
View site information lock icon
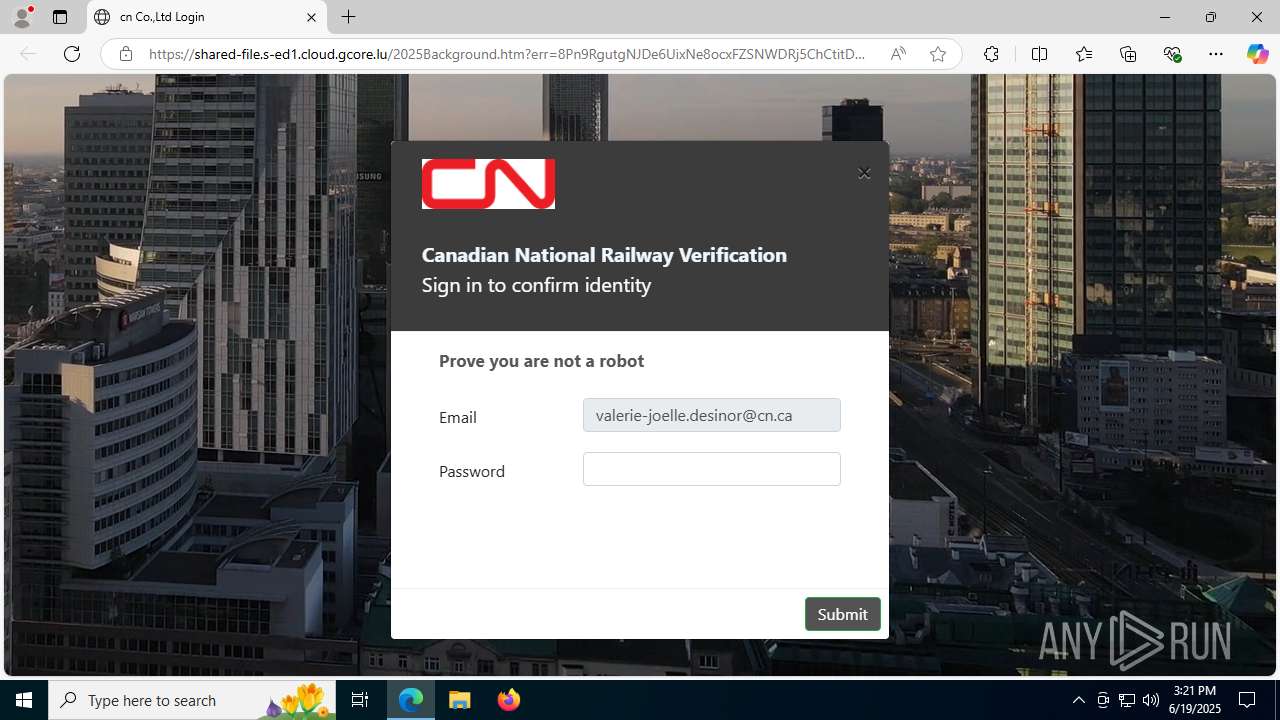pos(126,54)
